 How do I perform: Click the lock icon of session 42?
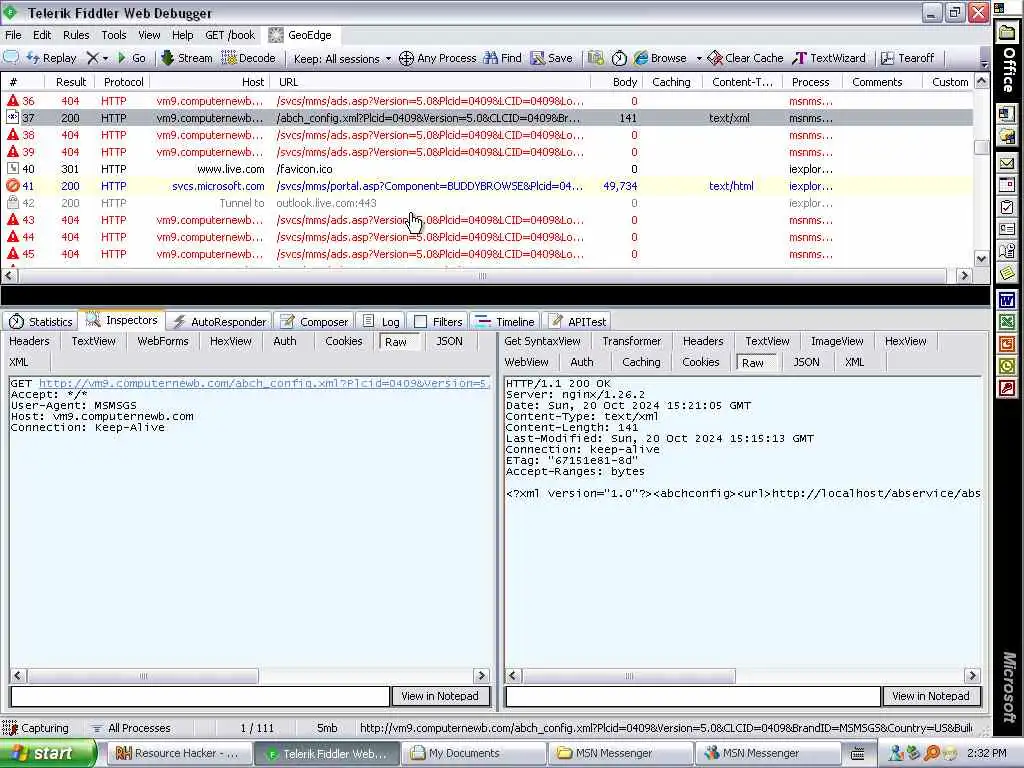click(12, 202)
